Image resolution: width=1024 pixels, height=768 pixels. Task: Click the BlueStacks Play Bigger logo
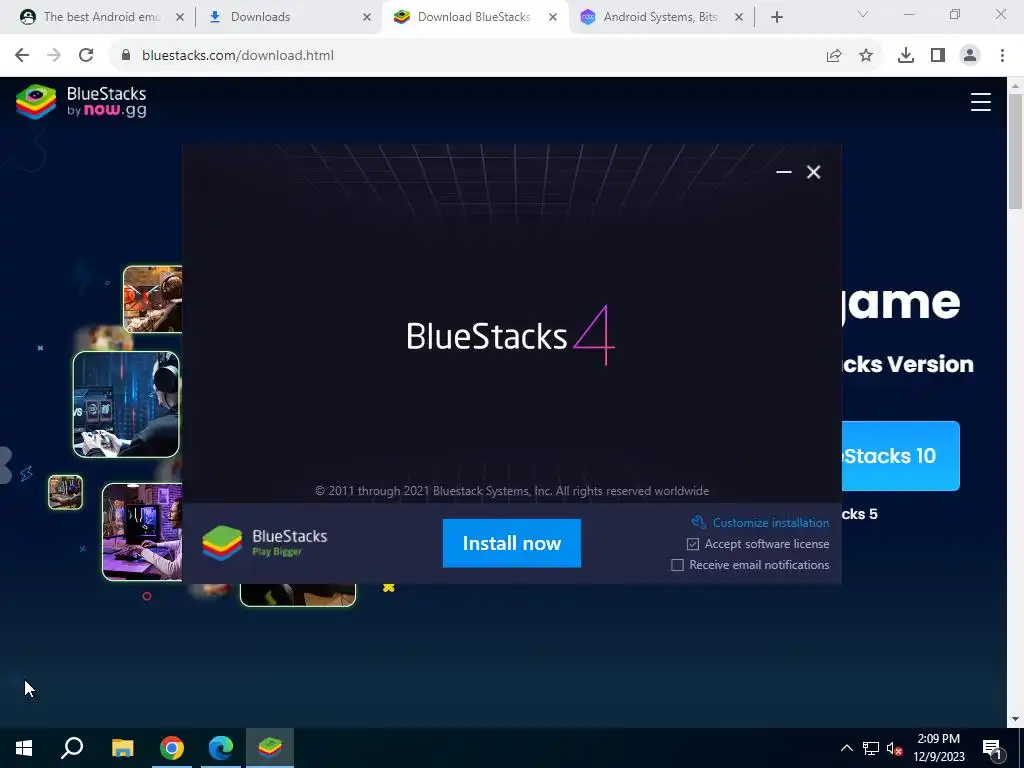264,543
